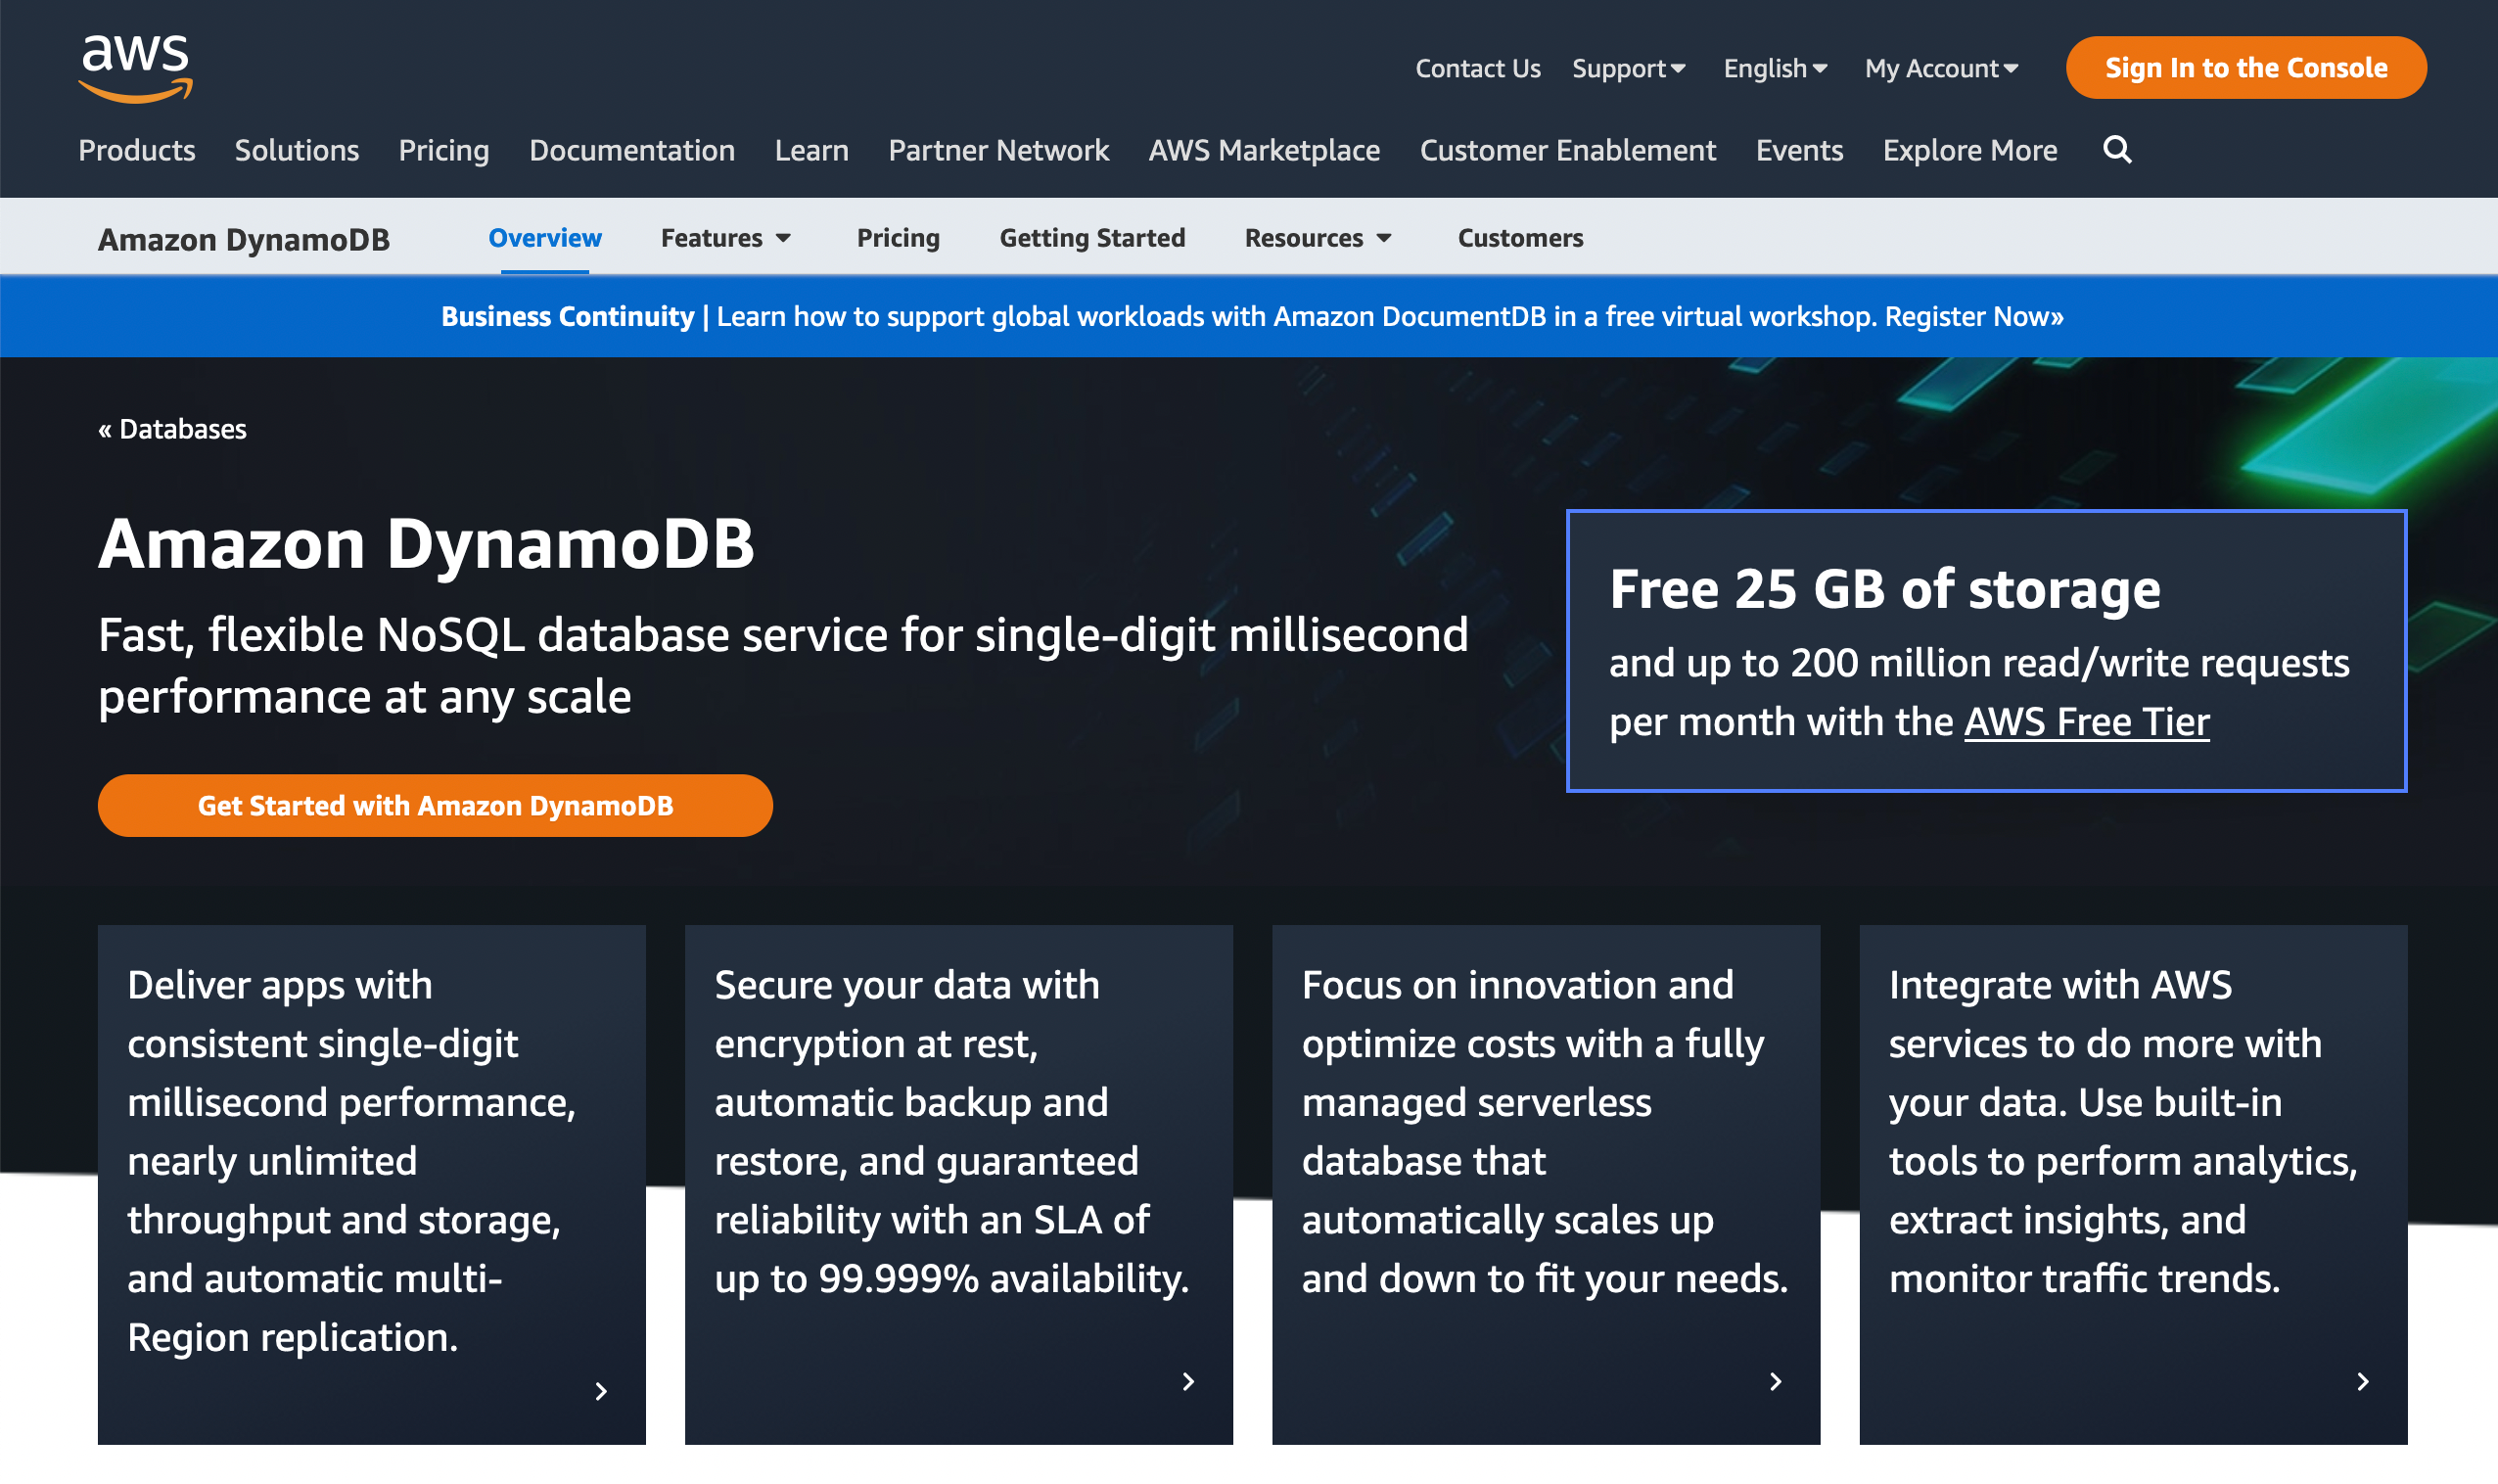
Task: Open the Resources dropdown
Action: [1317, 238]
